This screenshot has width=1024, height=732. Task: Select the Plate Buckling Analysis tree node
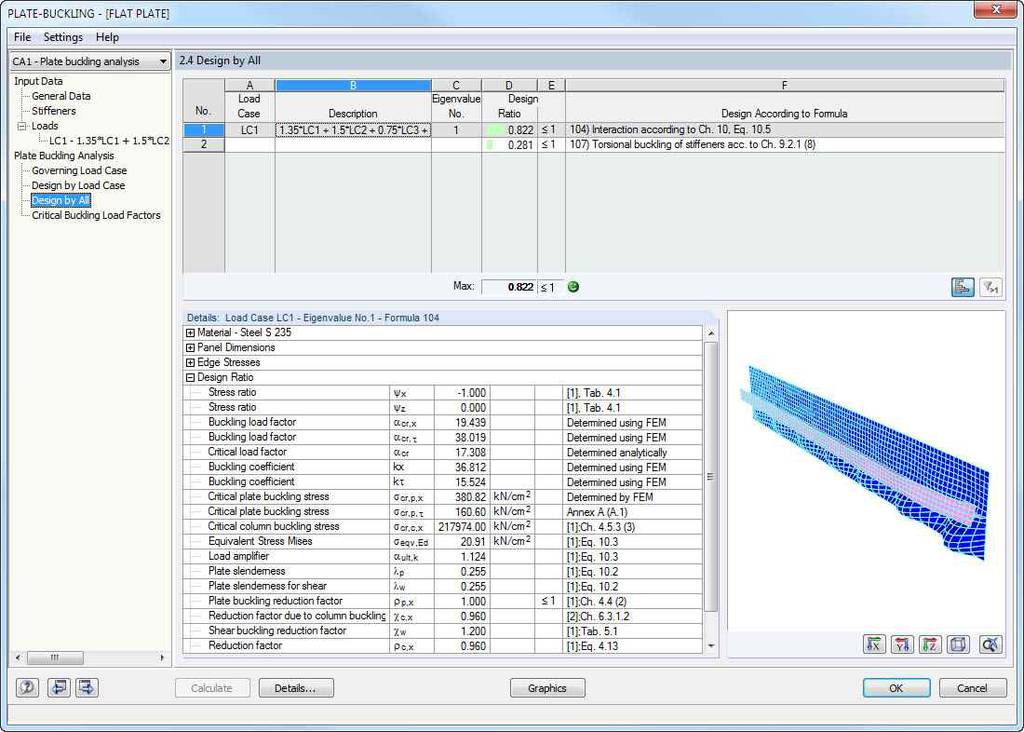click(64, 155)
